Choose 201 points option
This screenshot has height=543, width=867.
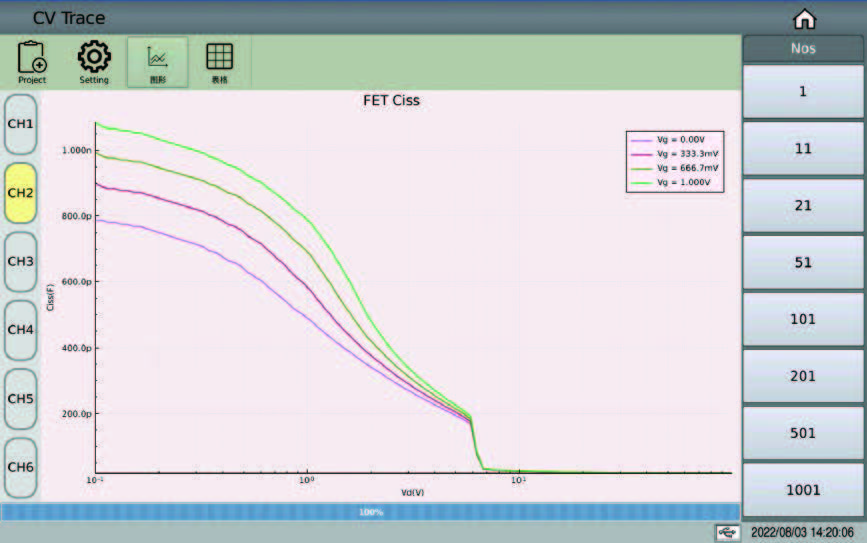click(x=802, y=376)
